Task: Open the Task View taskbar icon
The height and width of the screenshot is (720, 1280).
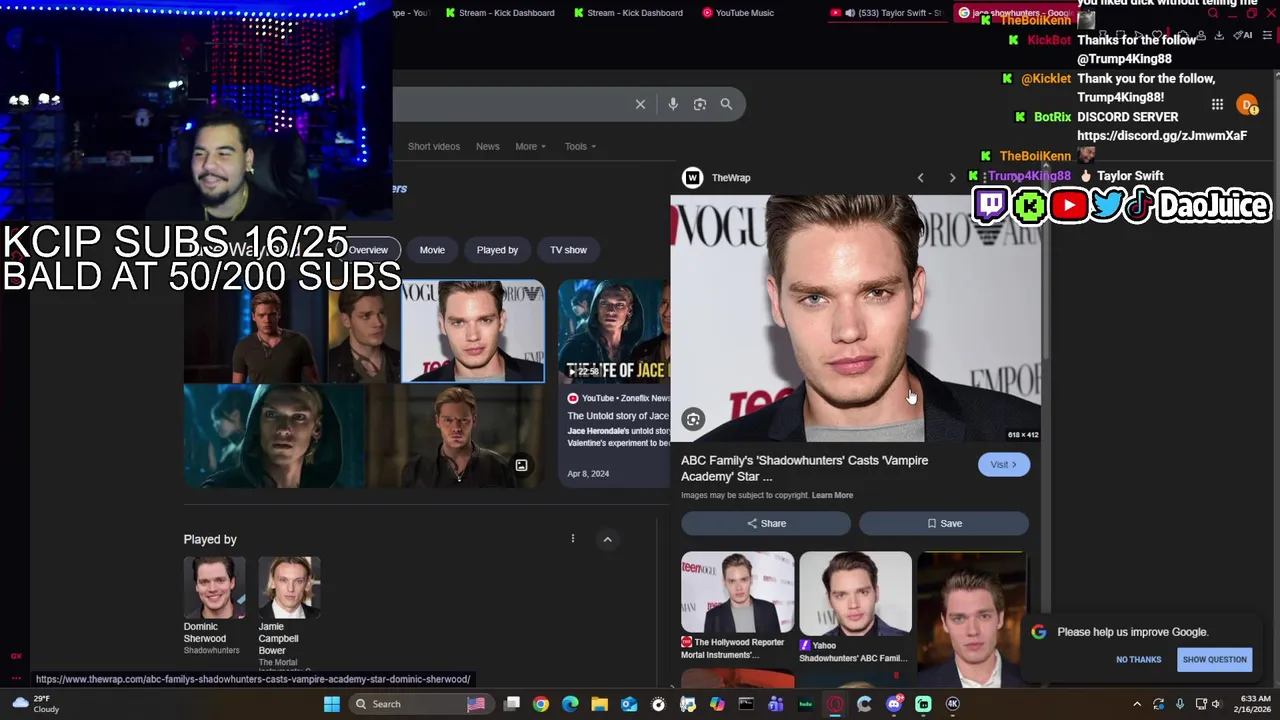Action: pos(512,704)
